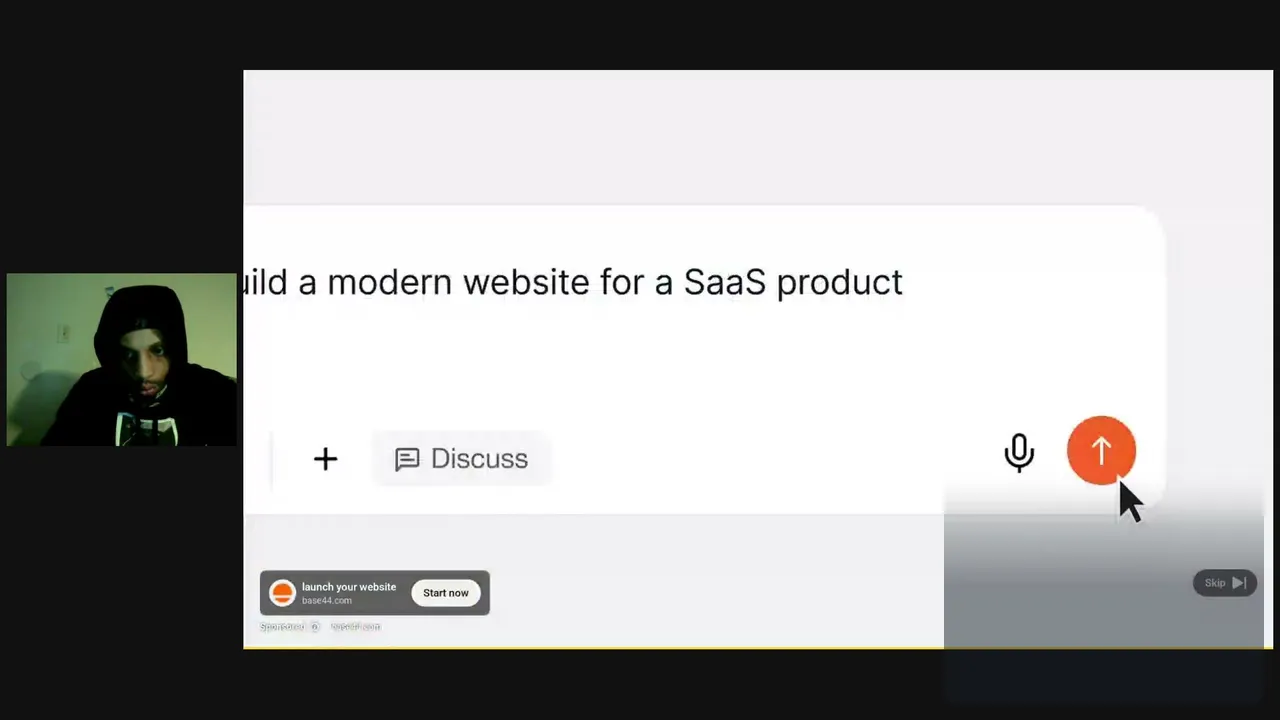Screen dimensions: 1280x720
Task: Select the webcam overlay of the hooded person
Action: pos(121,359)
